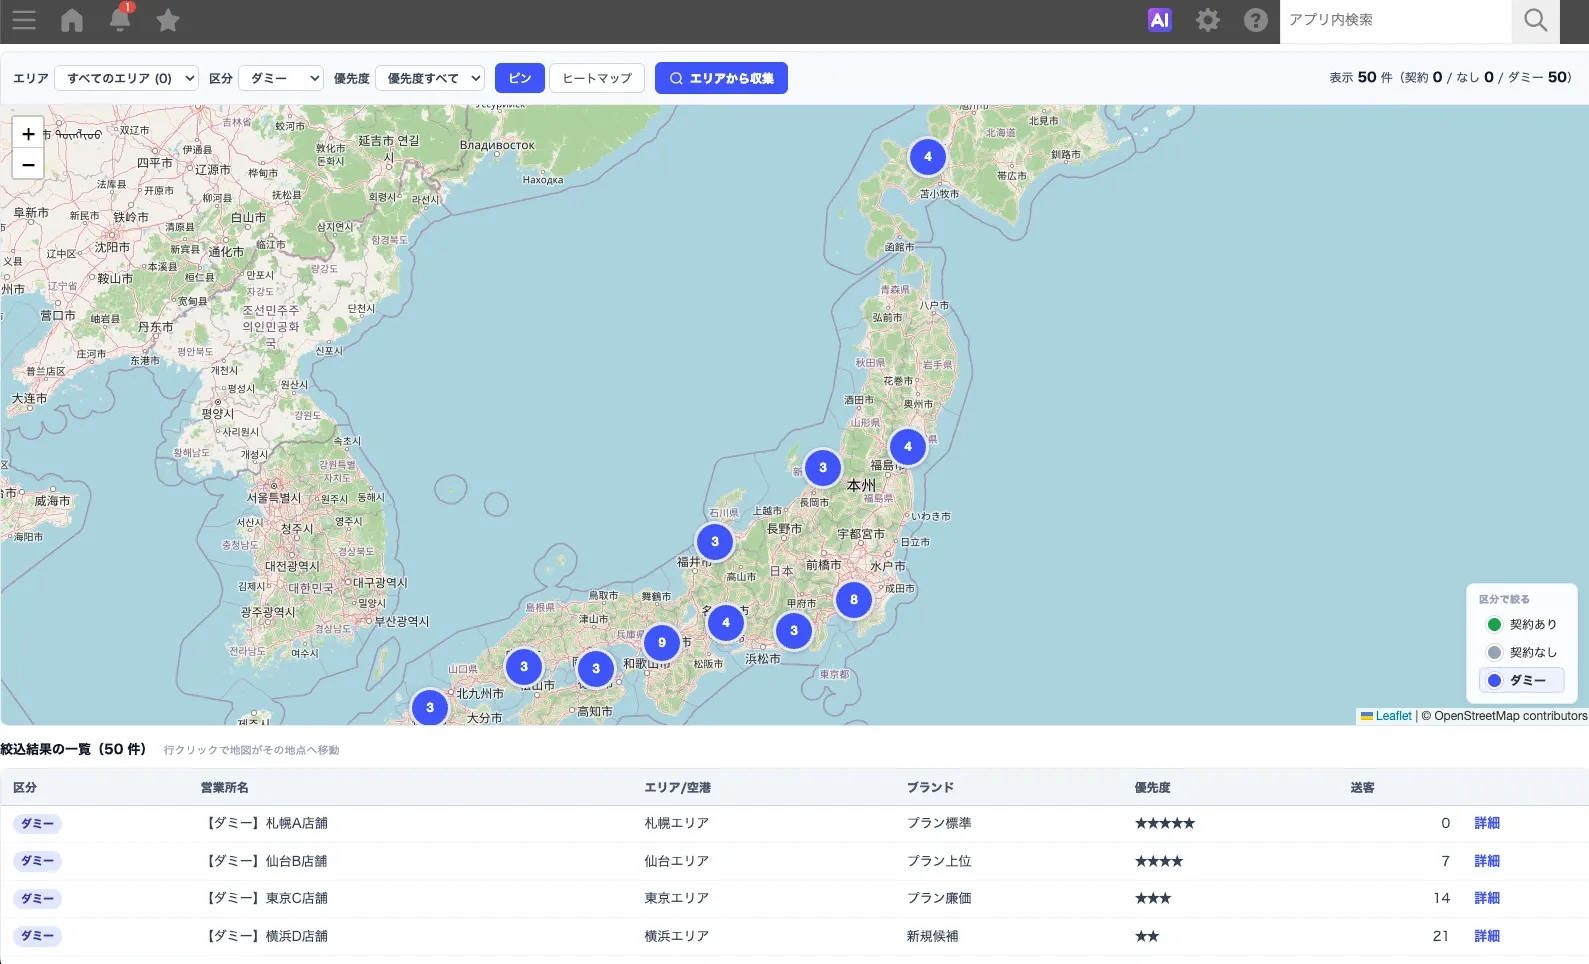Open the hamburger menu

[x=24, y=20]
